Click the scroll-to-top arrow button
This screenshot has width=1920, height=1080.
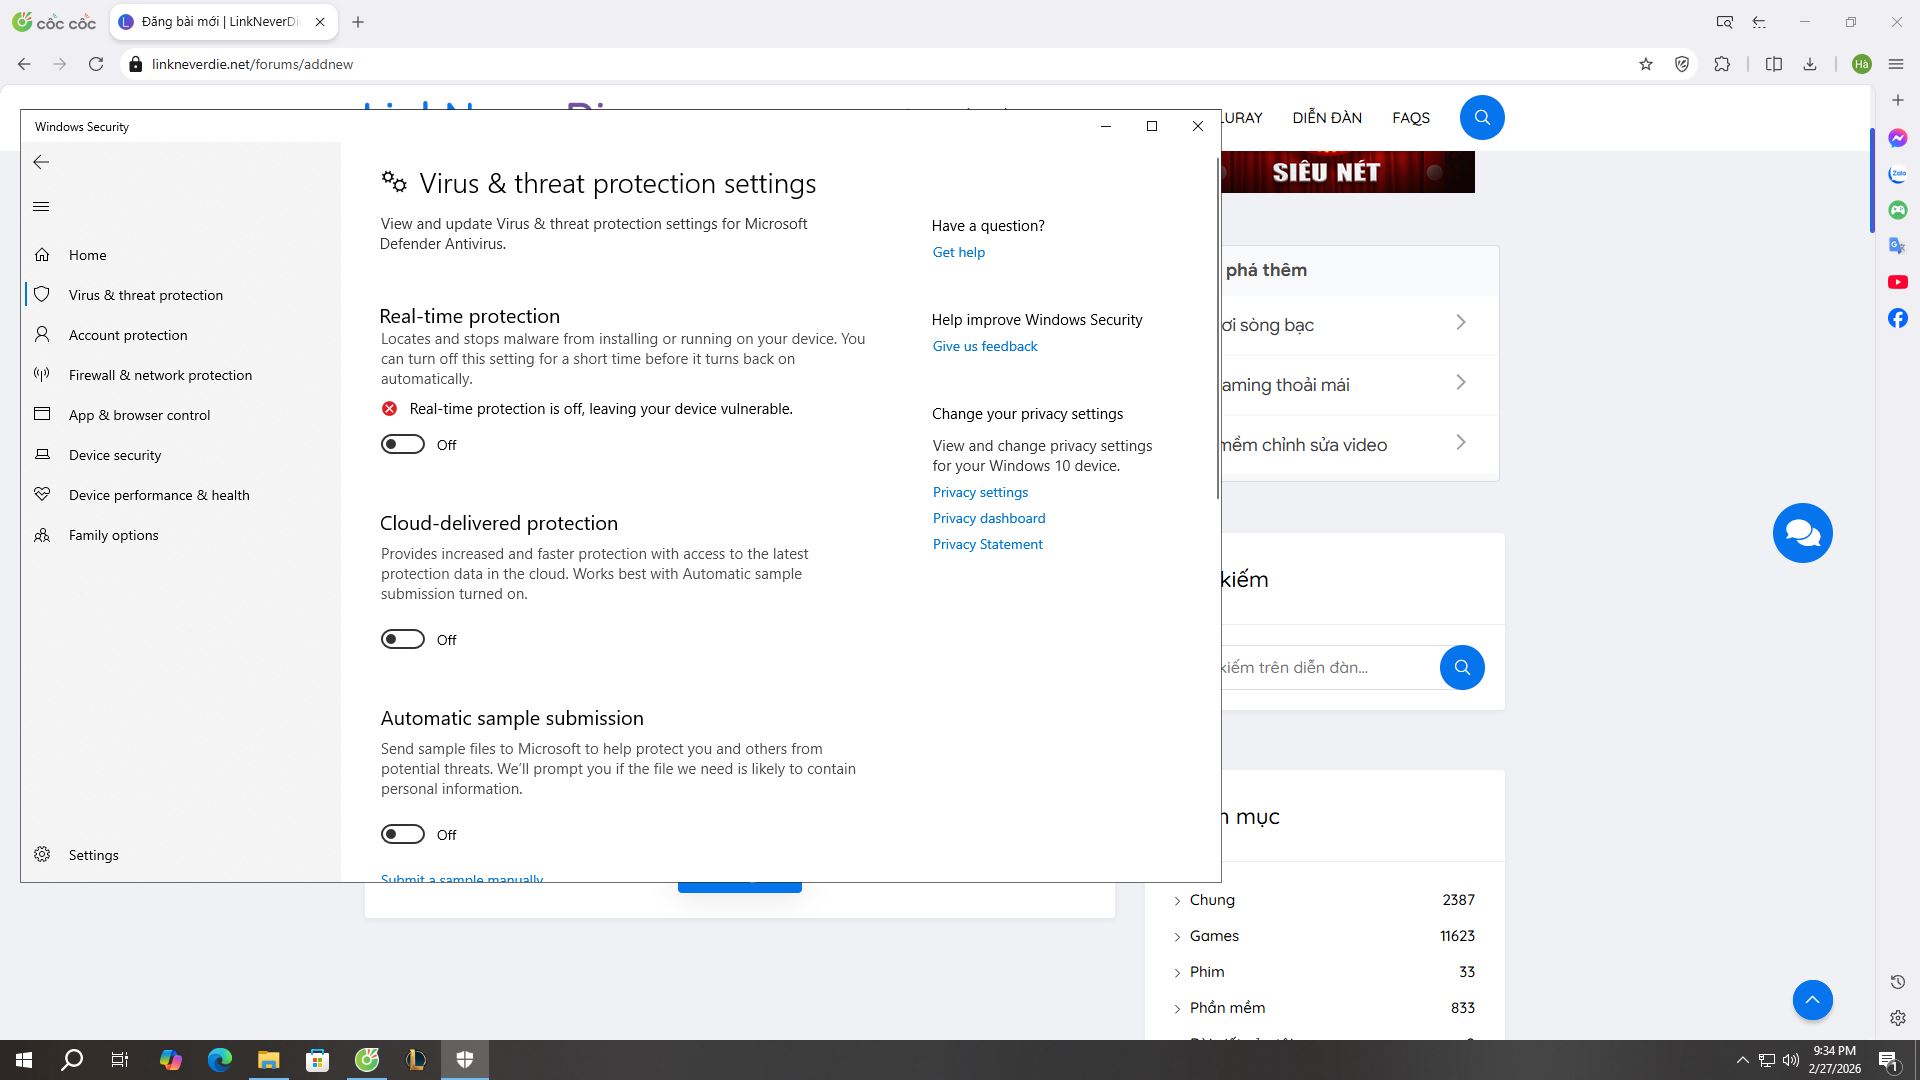[1812, 1000]
